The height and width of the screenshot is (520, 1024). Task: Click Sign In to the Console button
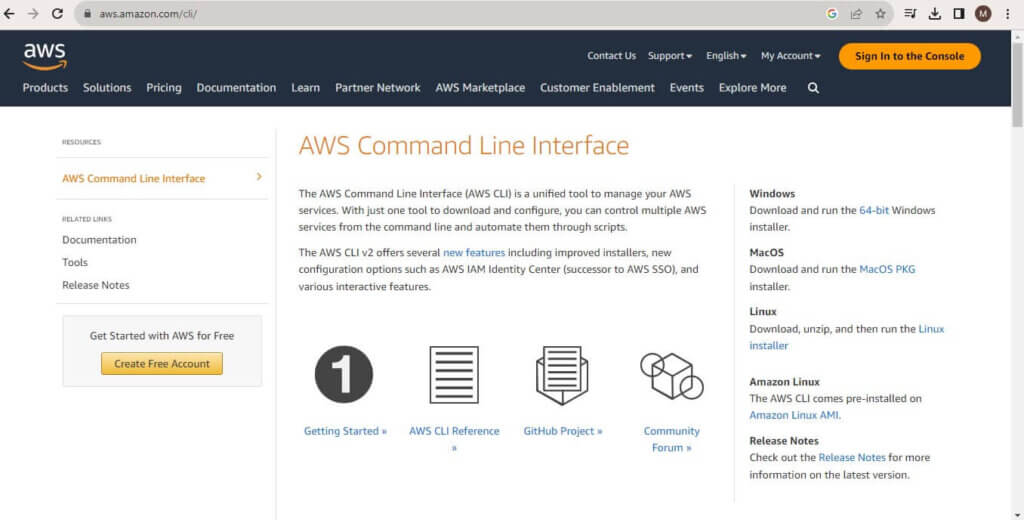910,56
